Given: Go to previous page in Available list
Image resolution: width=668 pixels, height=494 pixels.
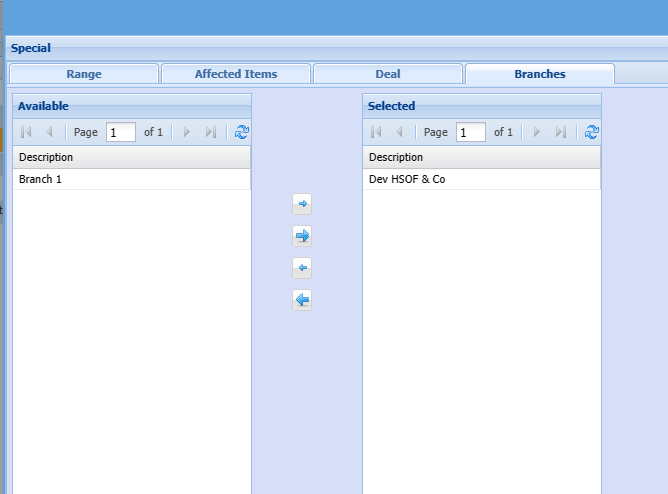Looking at the screenshot, I should [49, 132].
